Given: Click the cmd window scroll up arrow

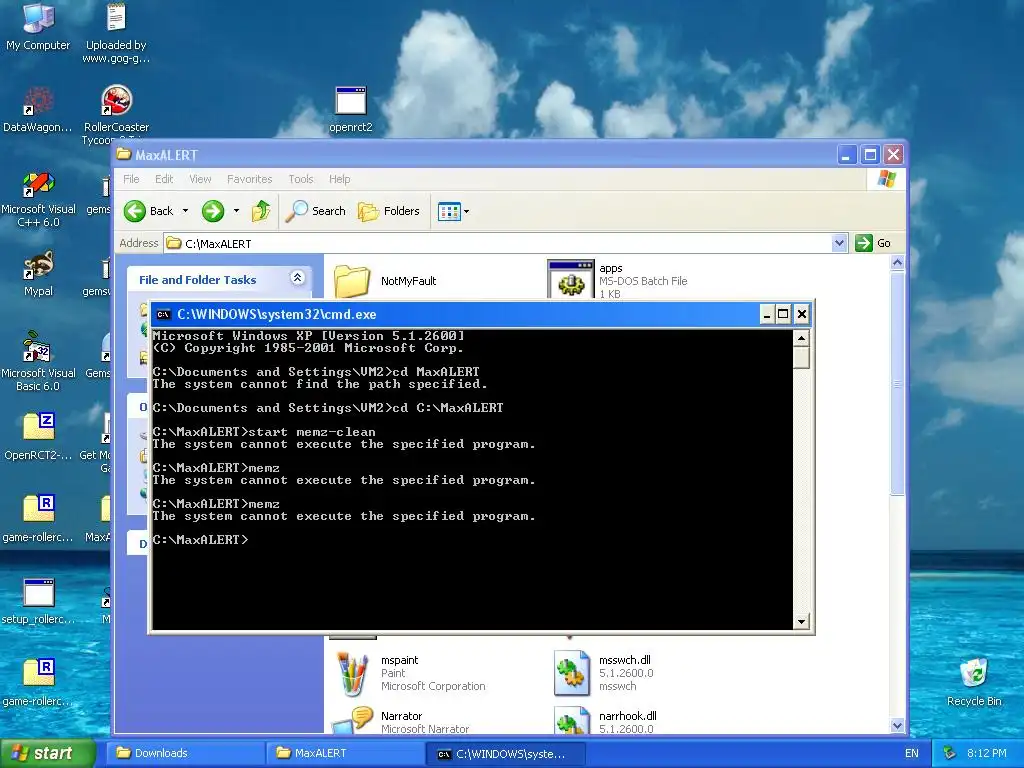Looking at the screenshot, I should pyautogui.click(x=801, y=338).
